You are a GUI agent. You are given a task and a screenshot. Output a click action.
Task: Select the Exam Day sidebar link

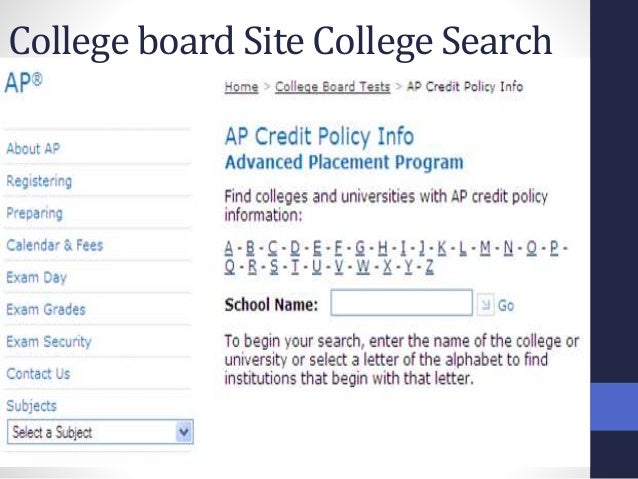tap(36, 278)
